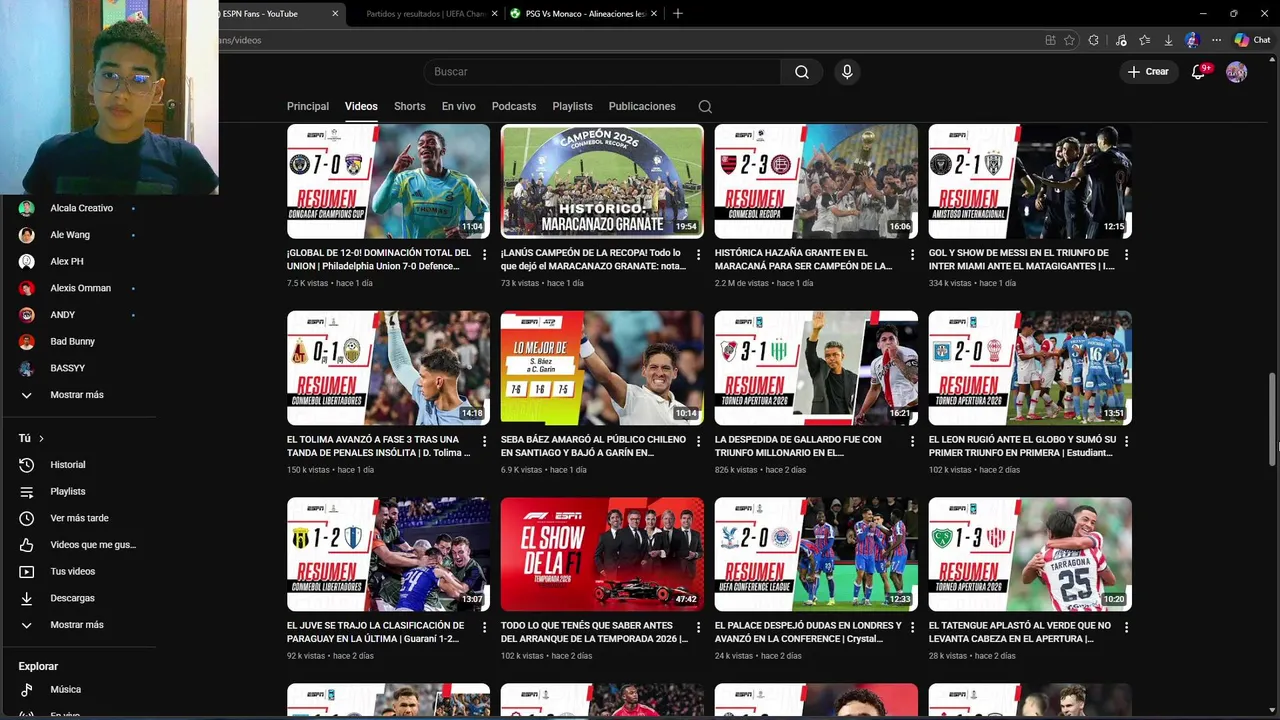Image resolution: width=1280 pixels, height=720 pixels.
Task: Open options menu for Gol y show de Messi video
Action: (1126, 255)
